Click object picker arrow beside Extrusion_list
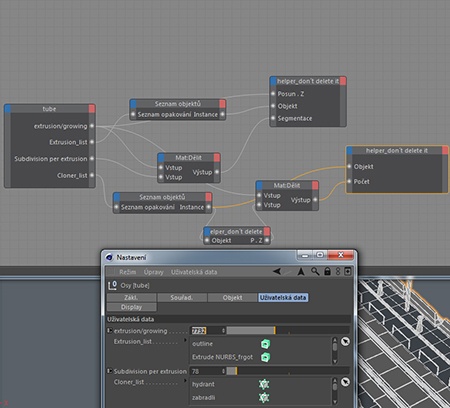Image resolution: width=450 pixels, height=408 pixels. (x=345, y=342)
